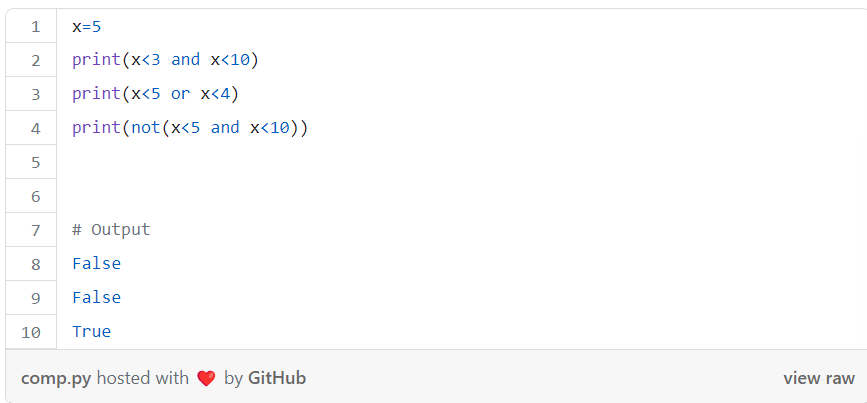Image resolution: width=867 pixels, height=403 pixels.
Task: Click the x=5 code line
Action: [87, 26]
